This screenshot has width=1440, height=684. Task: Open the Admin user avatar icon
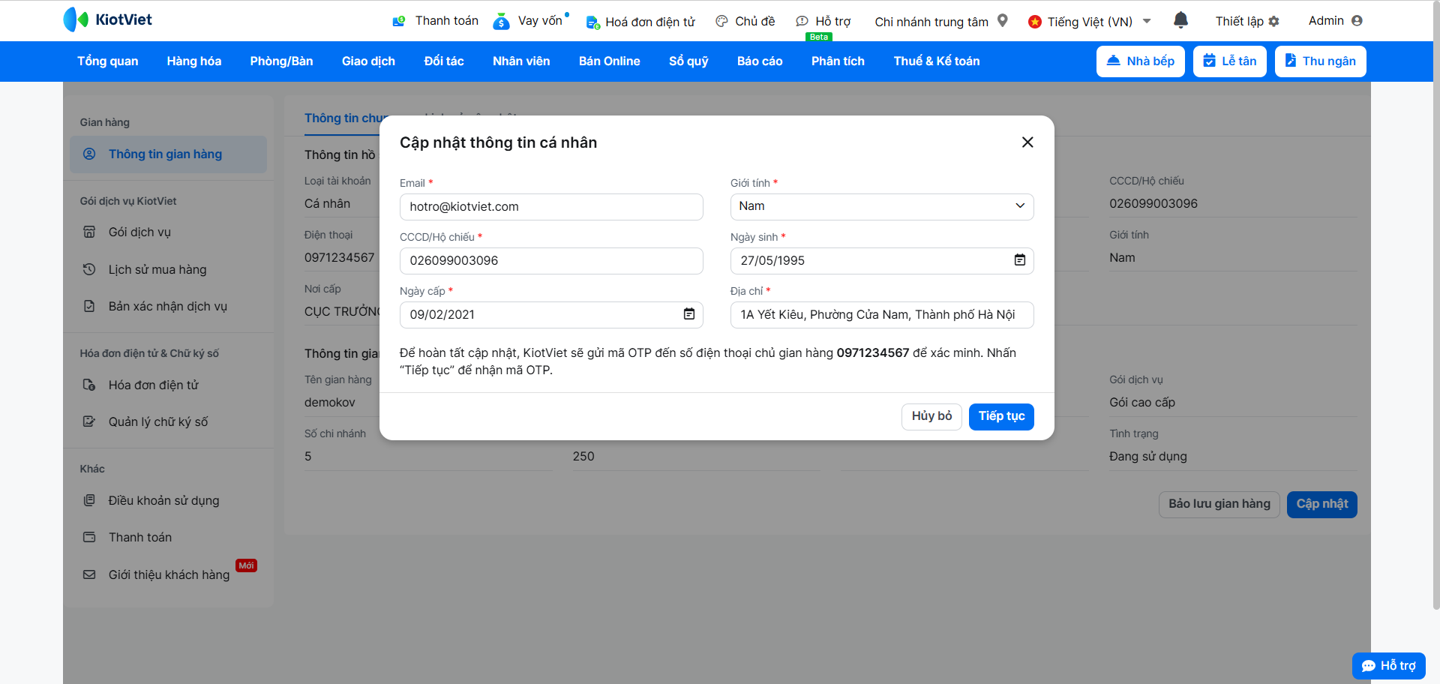pyautogui.click(x=1356, y=21)
